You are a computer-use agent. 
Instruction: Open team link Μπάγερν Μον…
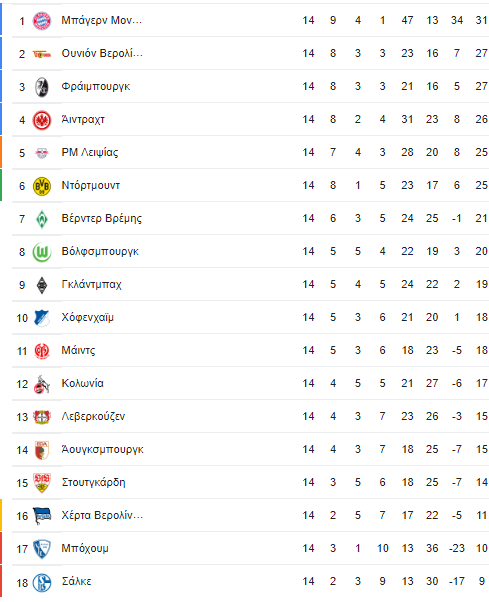point(102,20)
